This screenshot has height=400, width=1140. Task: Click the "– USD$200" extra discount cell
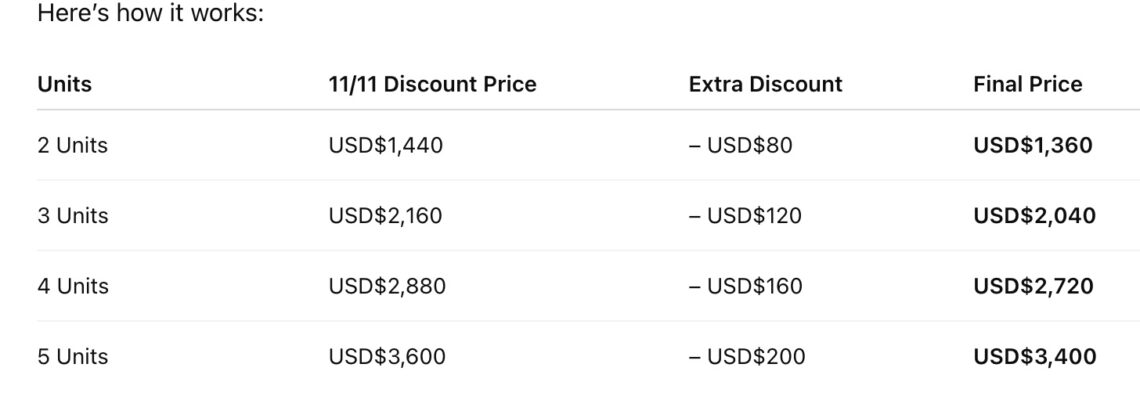746,357
